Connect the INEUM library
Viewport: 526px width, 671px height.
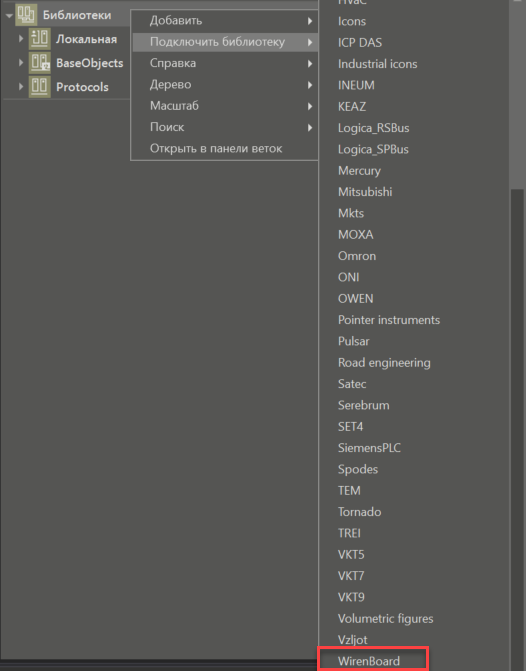coord(356,85)
